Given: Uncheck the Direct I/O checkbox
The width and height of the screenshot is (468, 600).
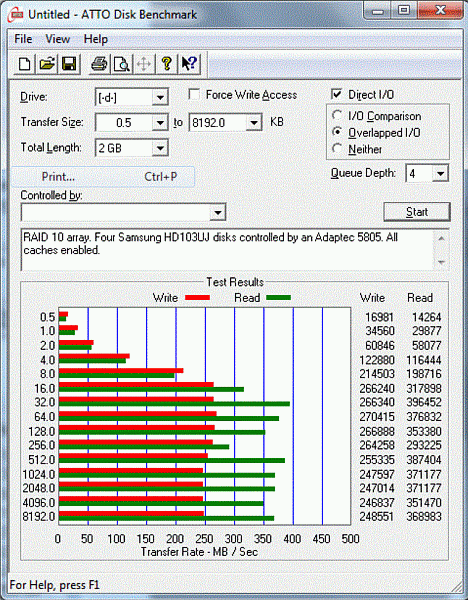Looking at the screenshot, I should click(336, 94).
